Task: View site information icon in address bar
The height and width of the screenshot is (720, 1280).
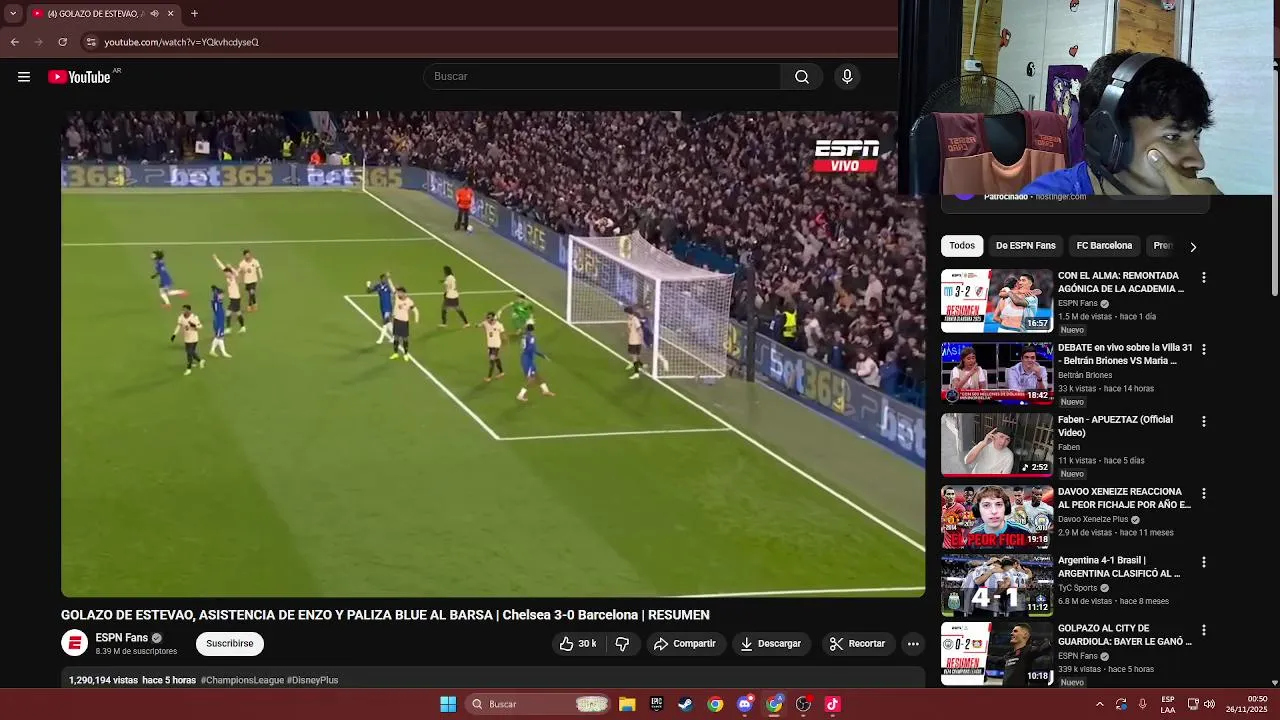Action: [91, 42]
